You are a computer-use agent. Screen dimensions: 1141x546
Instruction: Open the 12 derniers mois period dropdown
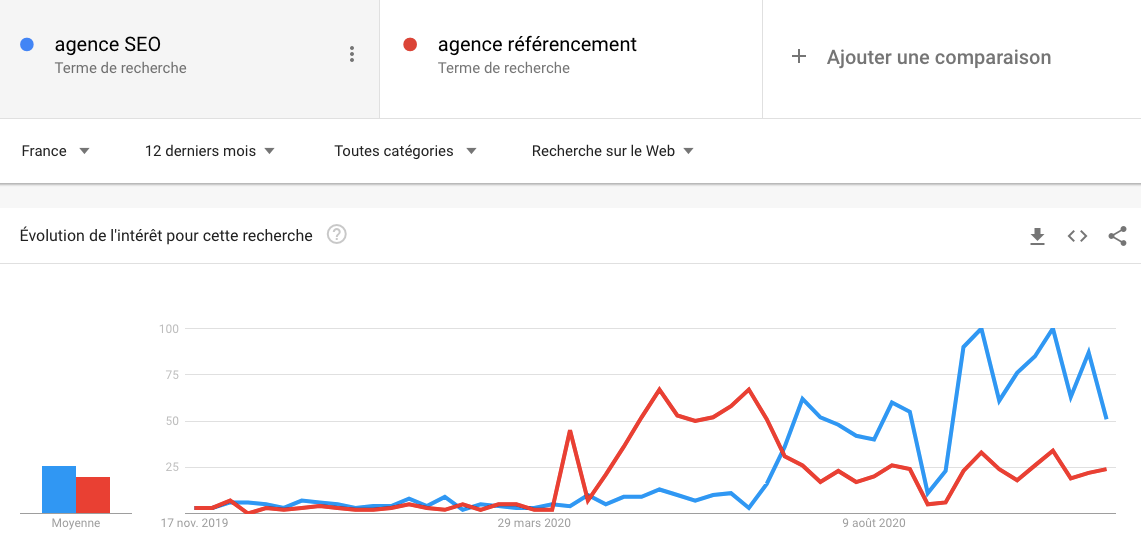click(210, 151)
